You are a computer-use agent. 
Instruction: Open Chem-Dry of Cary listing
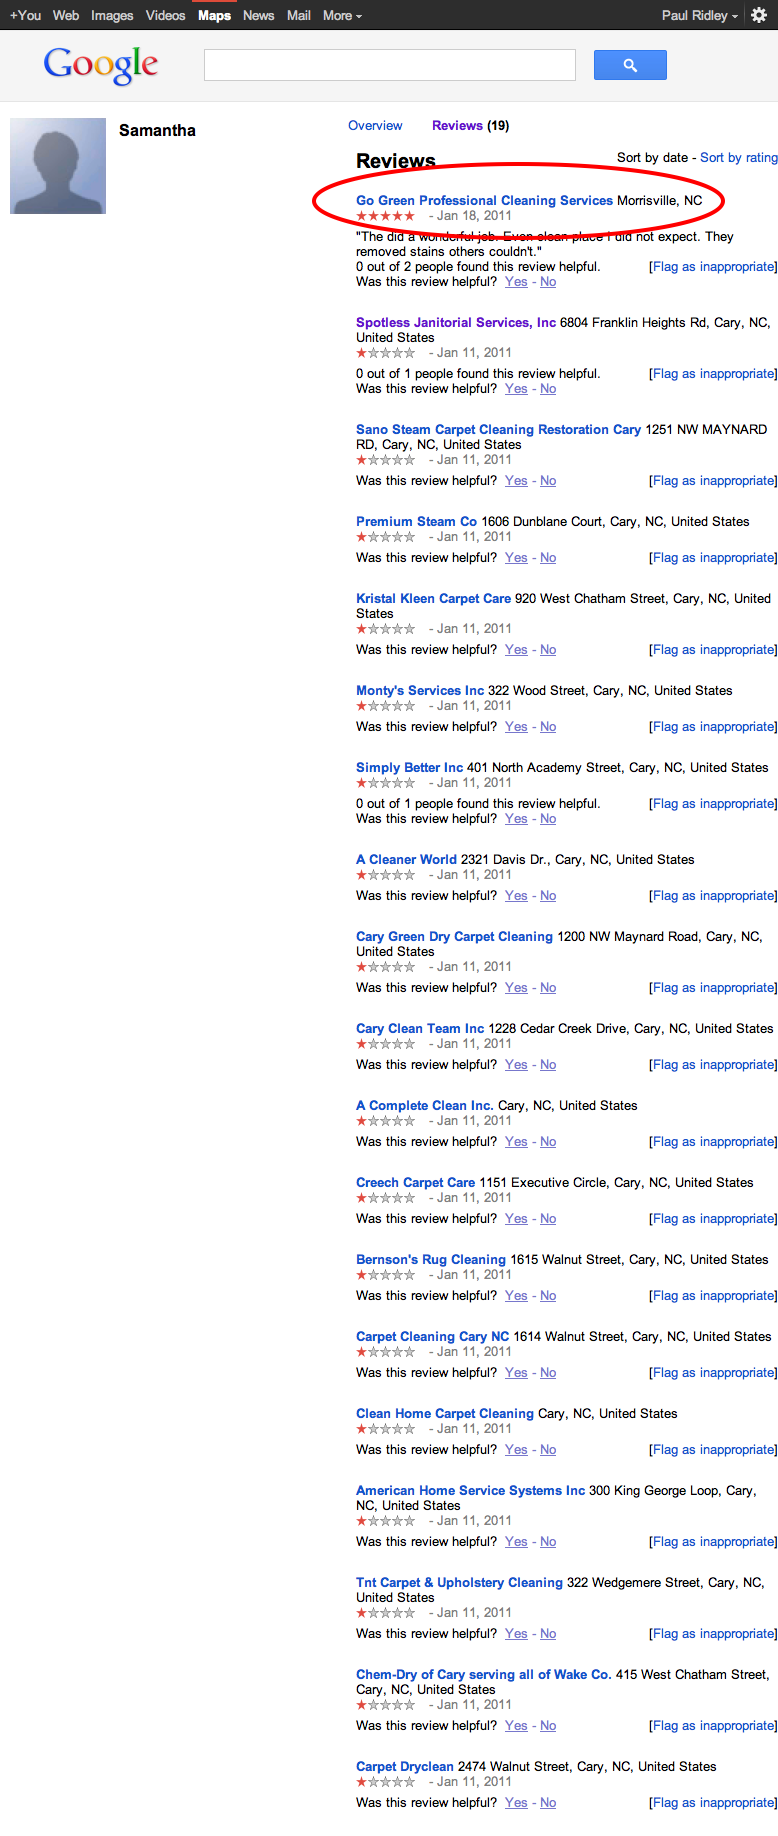pos(483,1675)
